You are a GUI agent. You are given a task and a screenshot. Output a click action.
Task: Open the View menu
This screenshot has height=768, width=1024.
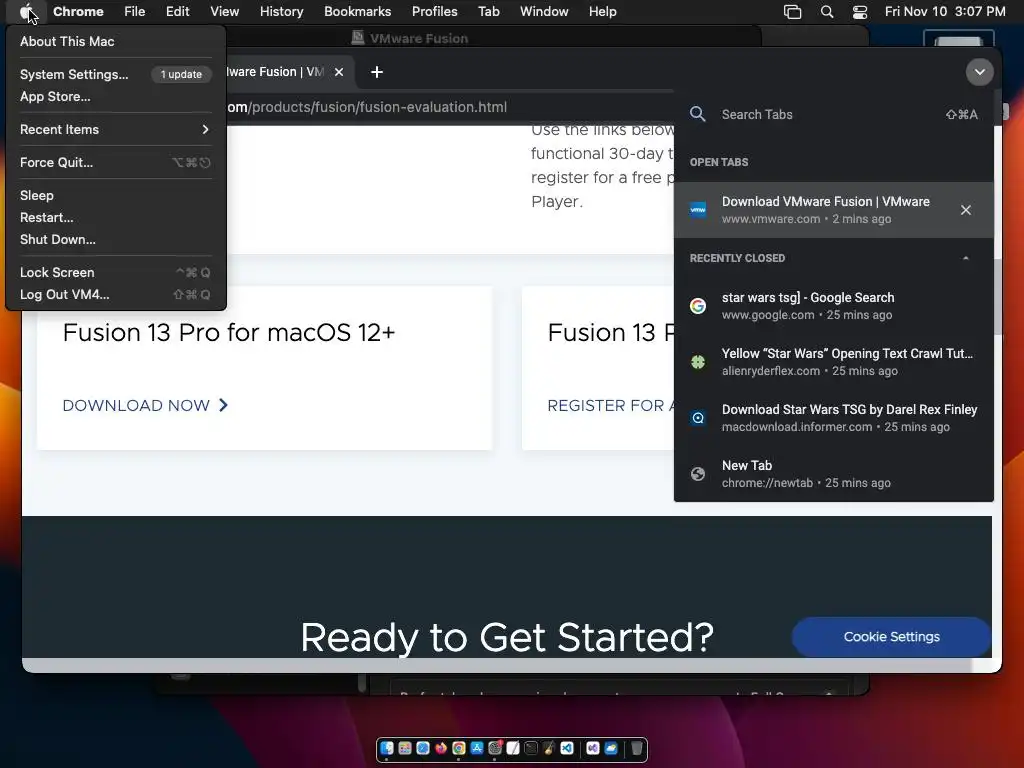point(225,11)
